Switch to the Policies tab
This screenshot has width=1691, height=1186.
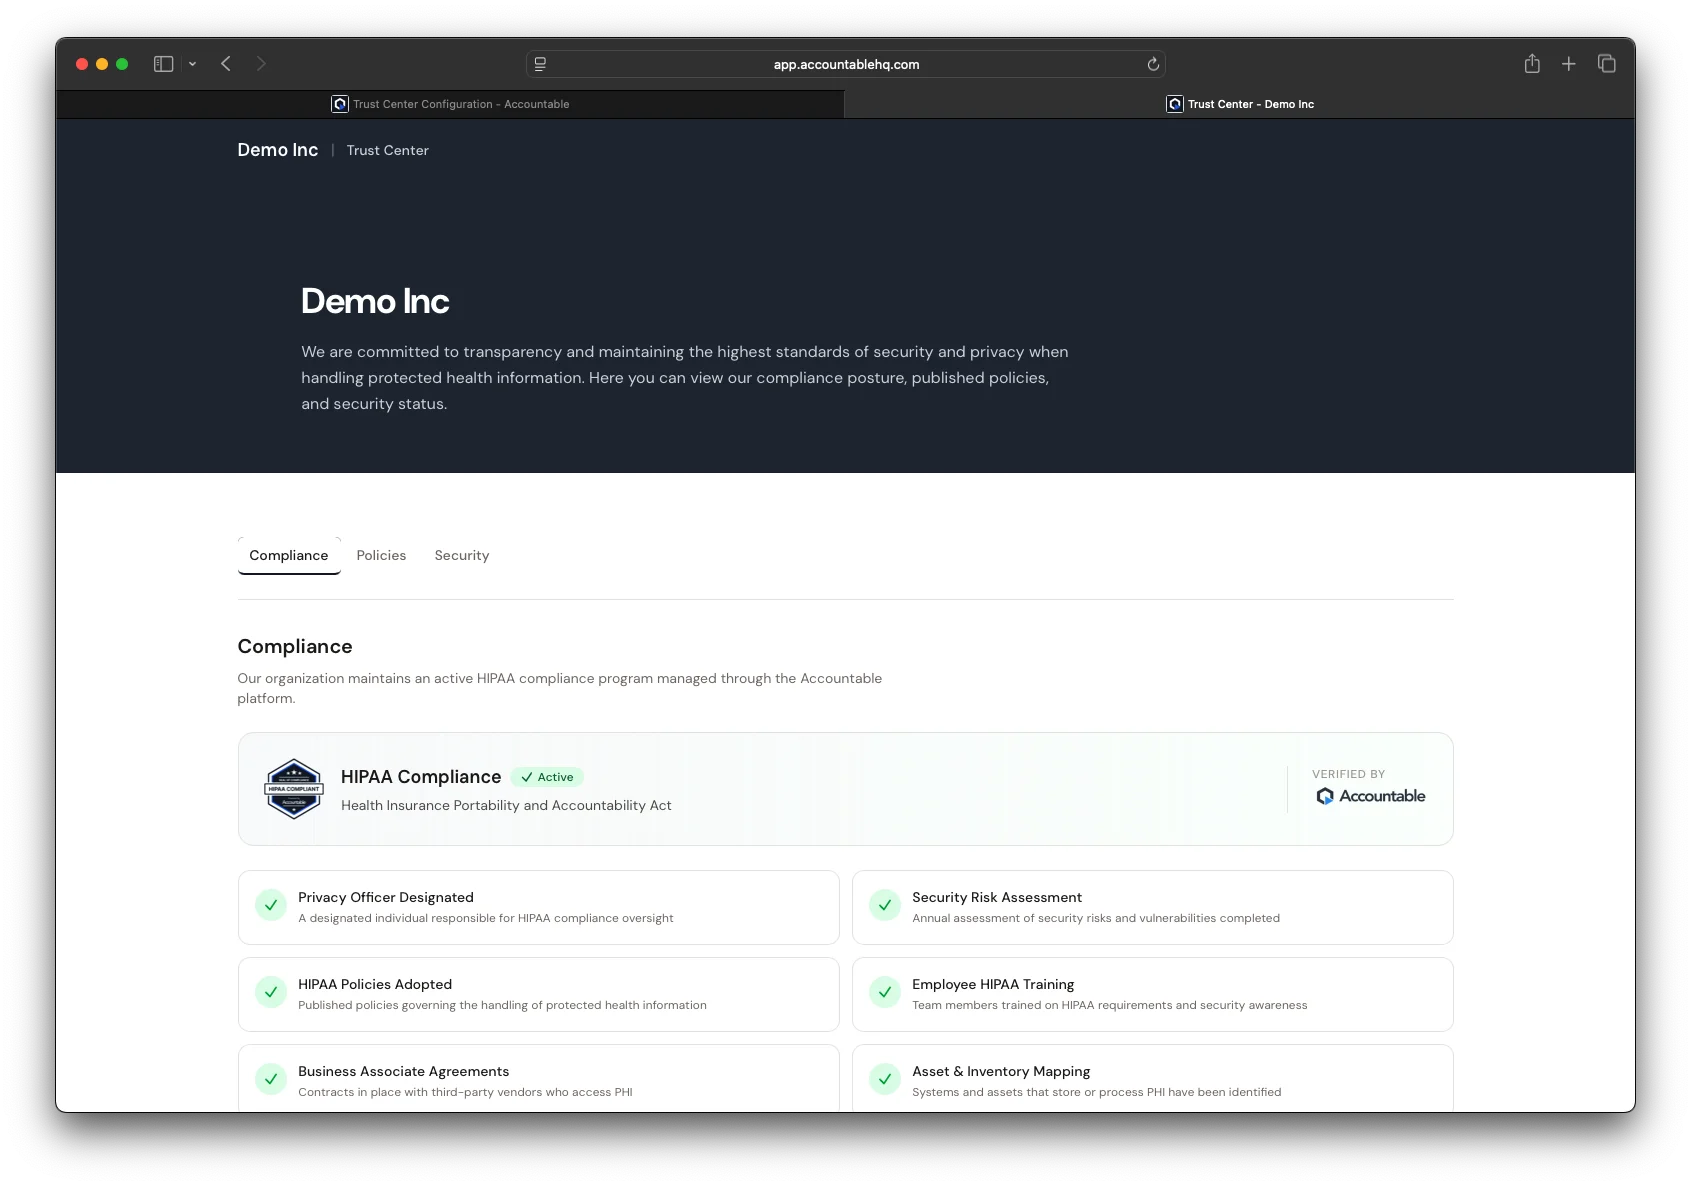381,555
